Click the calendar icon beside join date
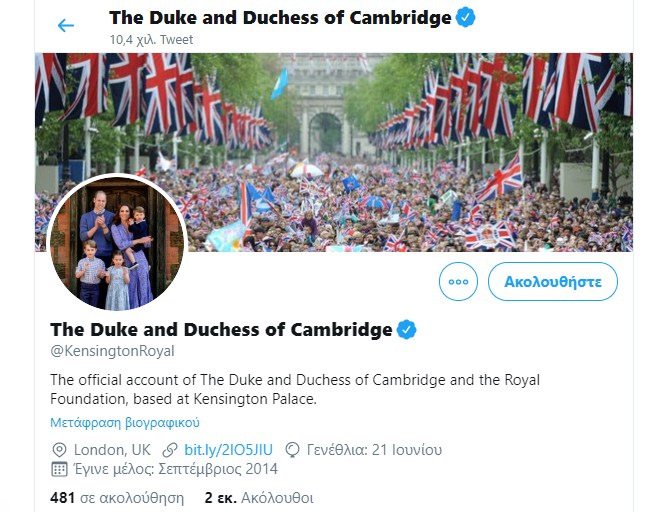 [59, 469]
